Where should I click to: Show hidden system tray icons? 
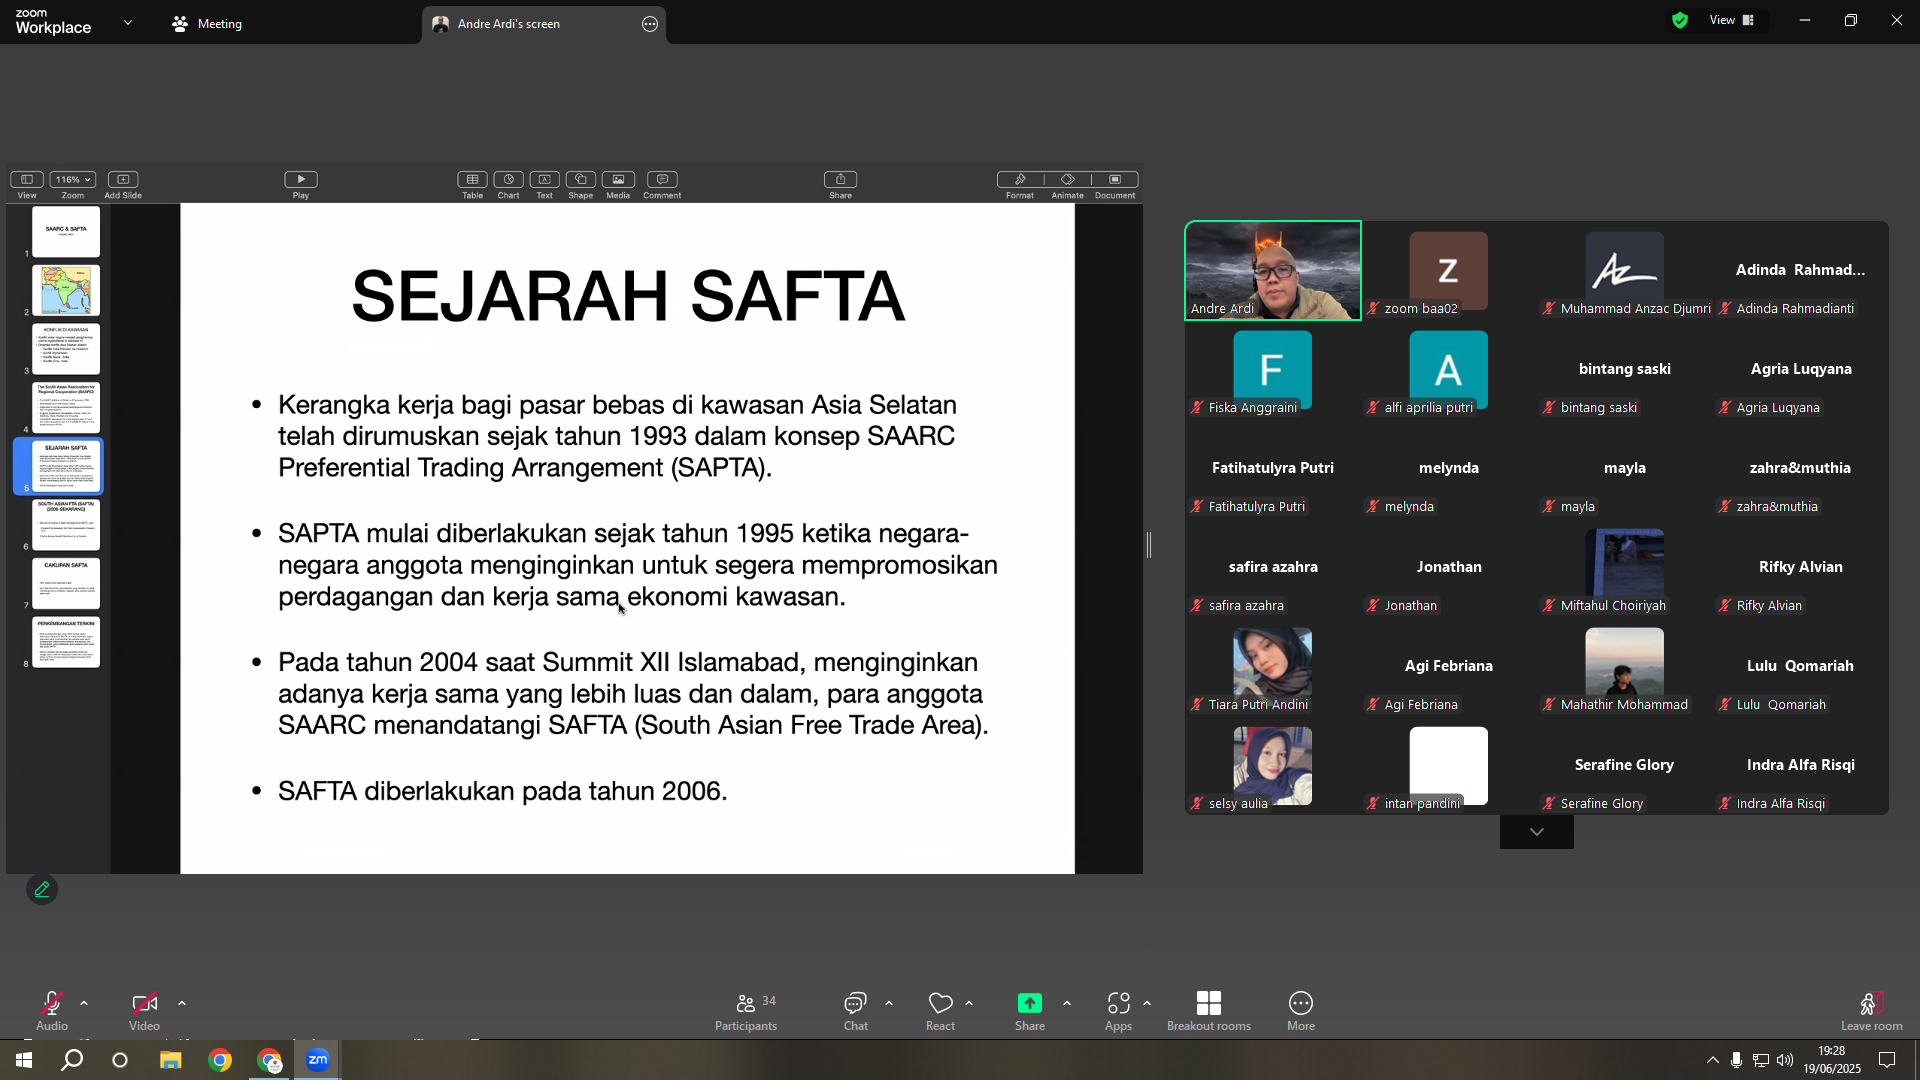1712,1060
